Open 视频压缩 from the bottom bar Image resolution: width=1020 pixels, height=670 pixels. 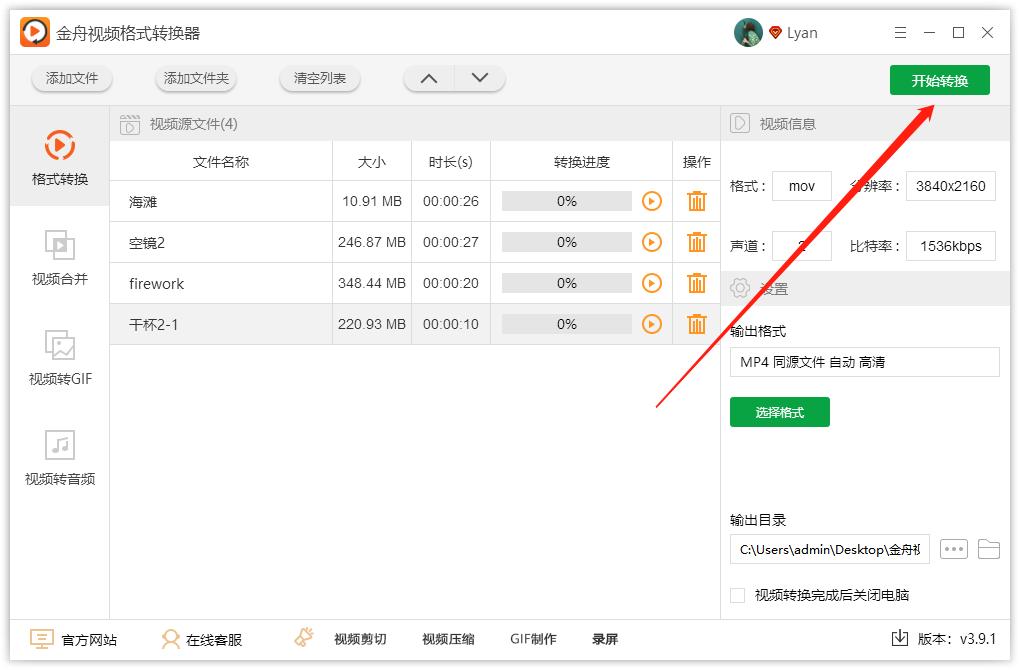coord(447,638)
